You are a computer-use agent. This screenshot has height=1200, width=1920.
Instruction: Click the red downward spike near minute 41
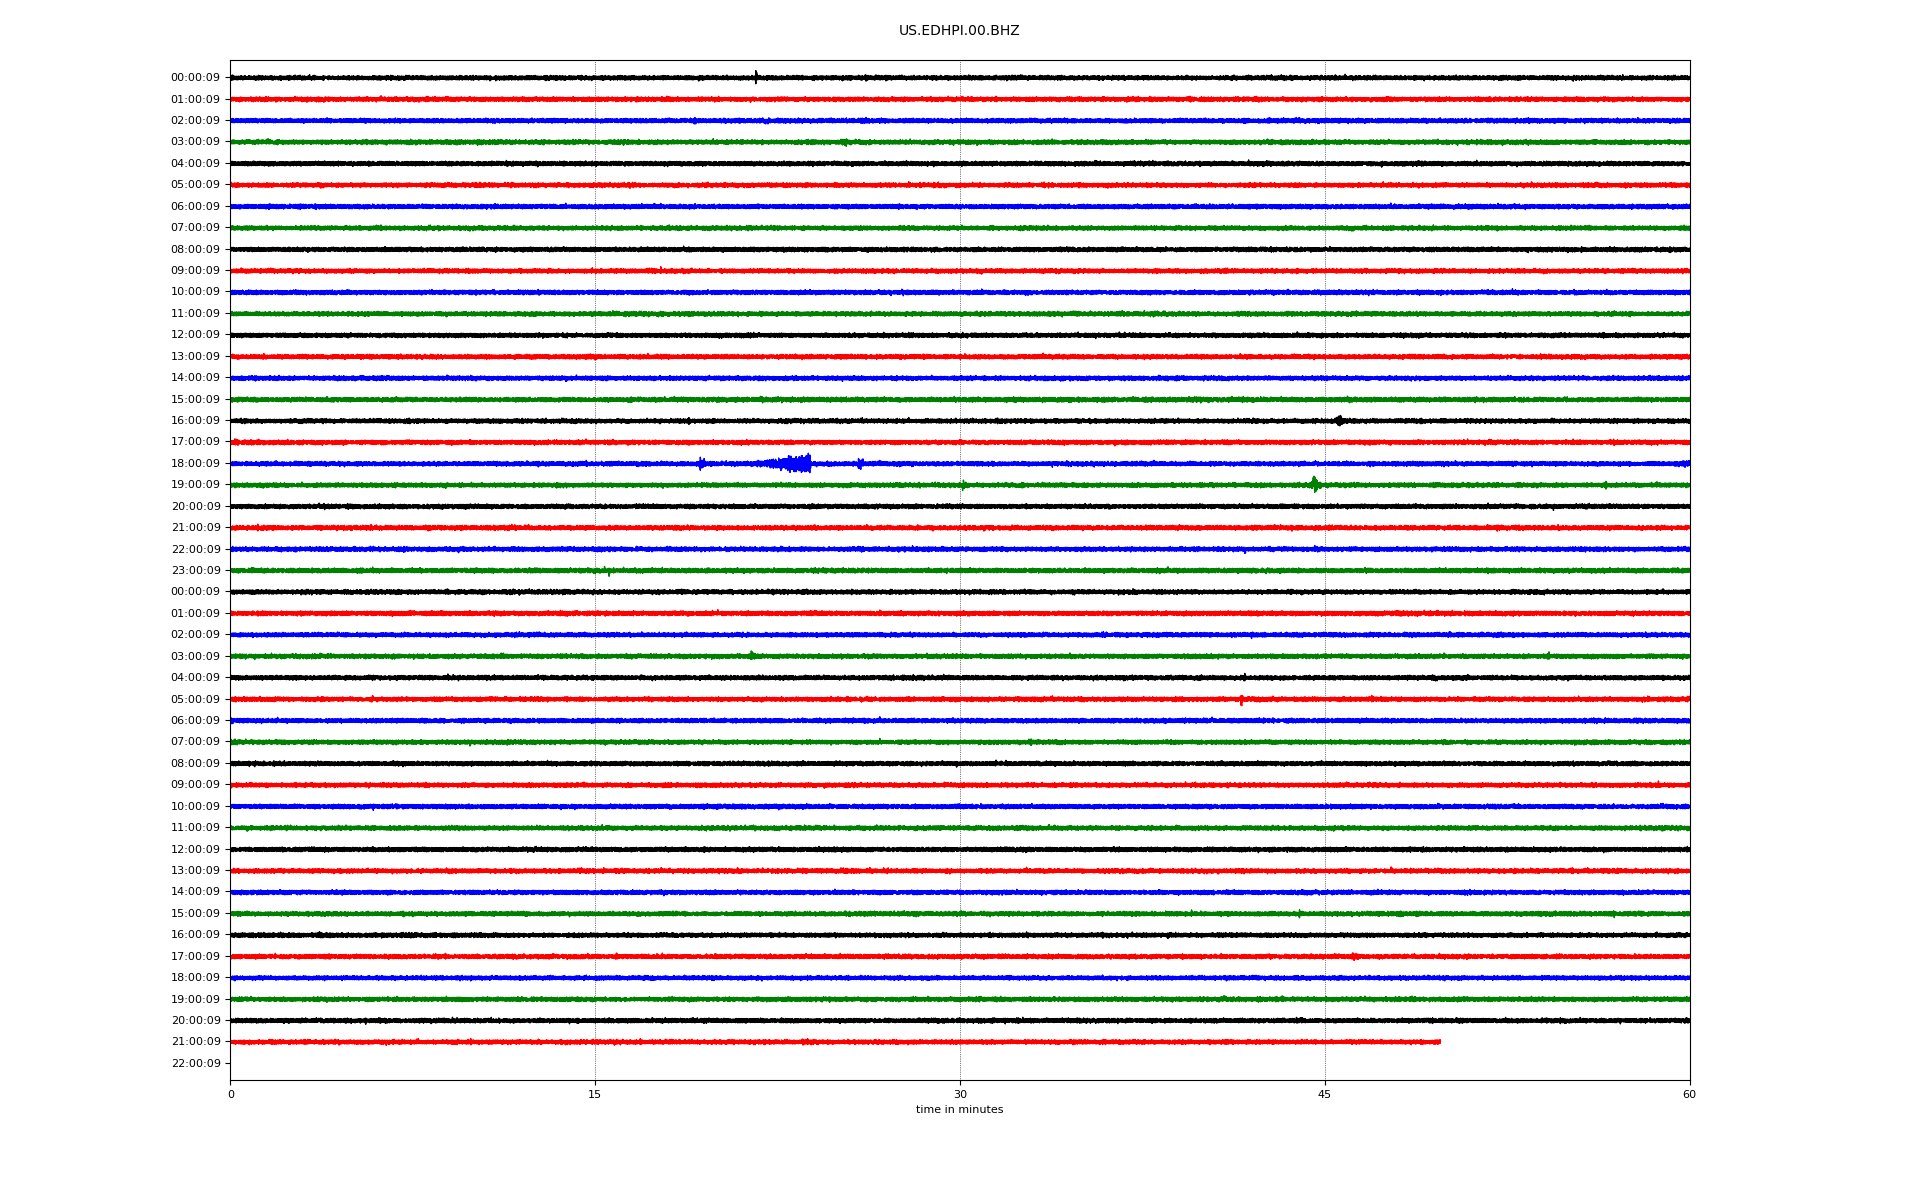pyautogui.click(x=1241, y=700)
